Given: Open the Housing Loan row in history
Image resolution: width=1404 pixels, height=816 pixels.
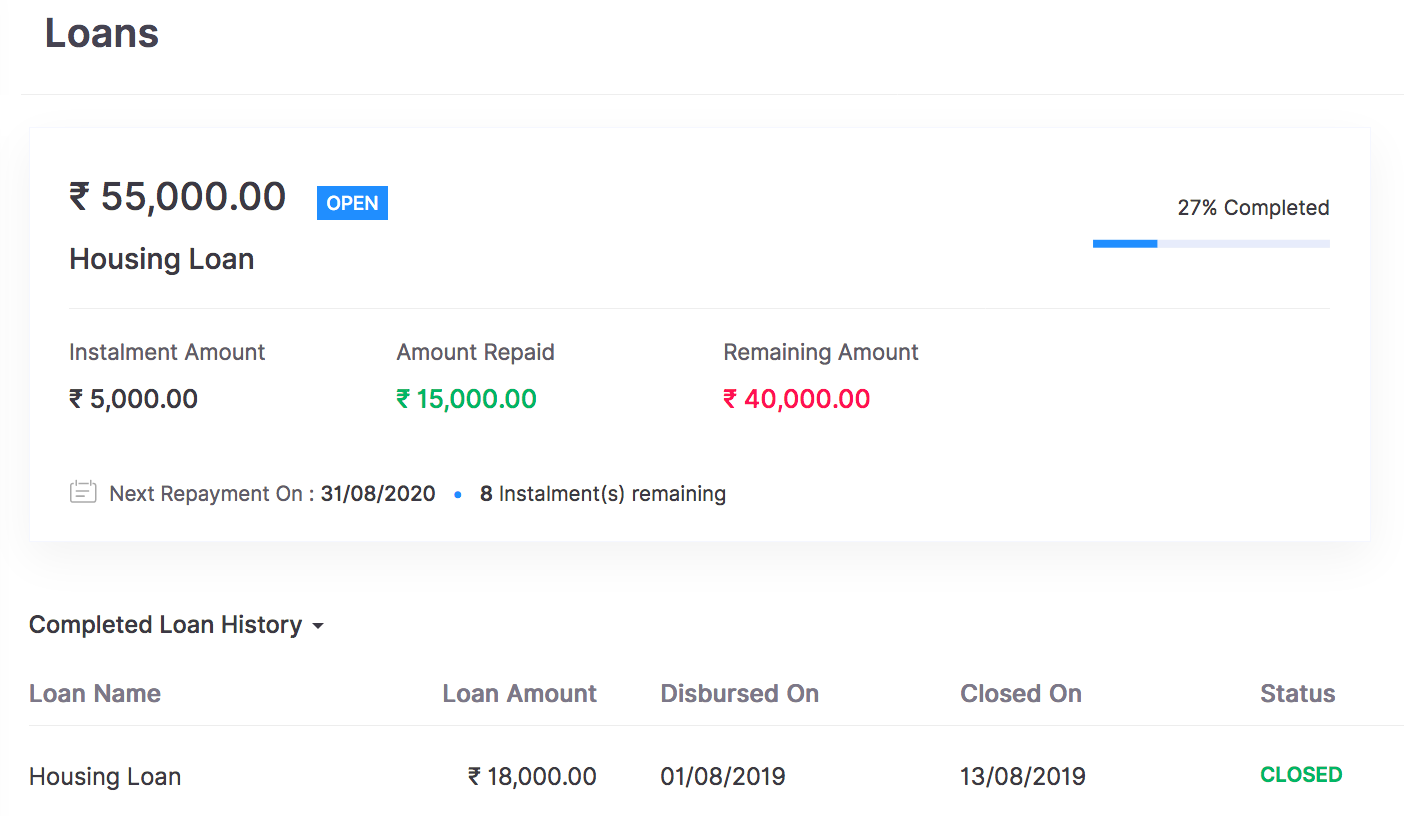Looking at the screenshot, I should [105, 777].
